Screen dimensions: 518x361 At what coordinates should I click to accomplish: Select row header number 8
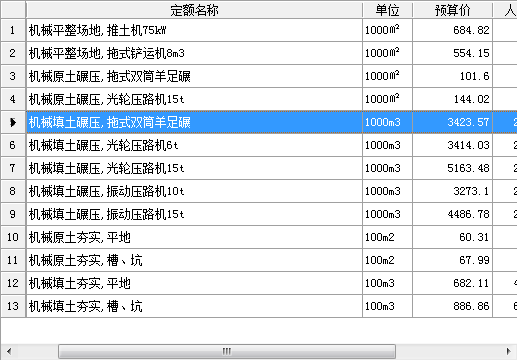13,191
